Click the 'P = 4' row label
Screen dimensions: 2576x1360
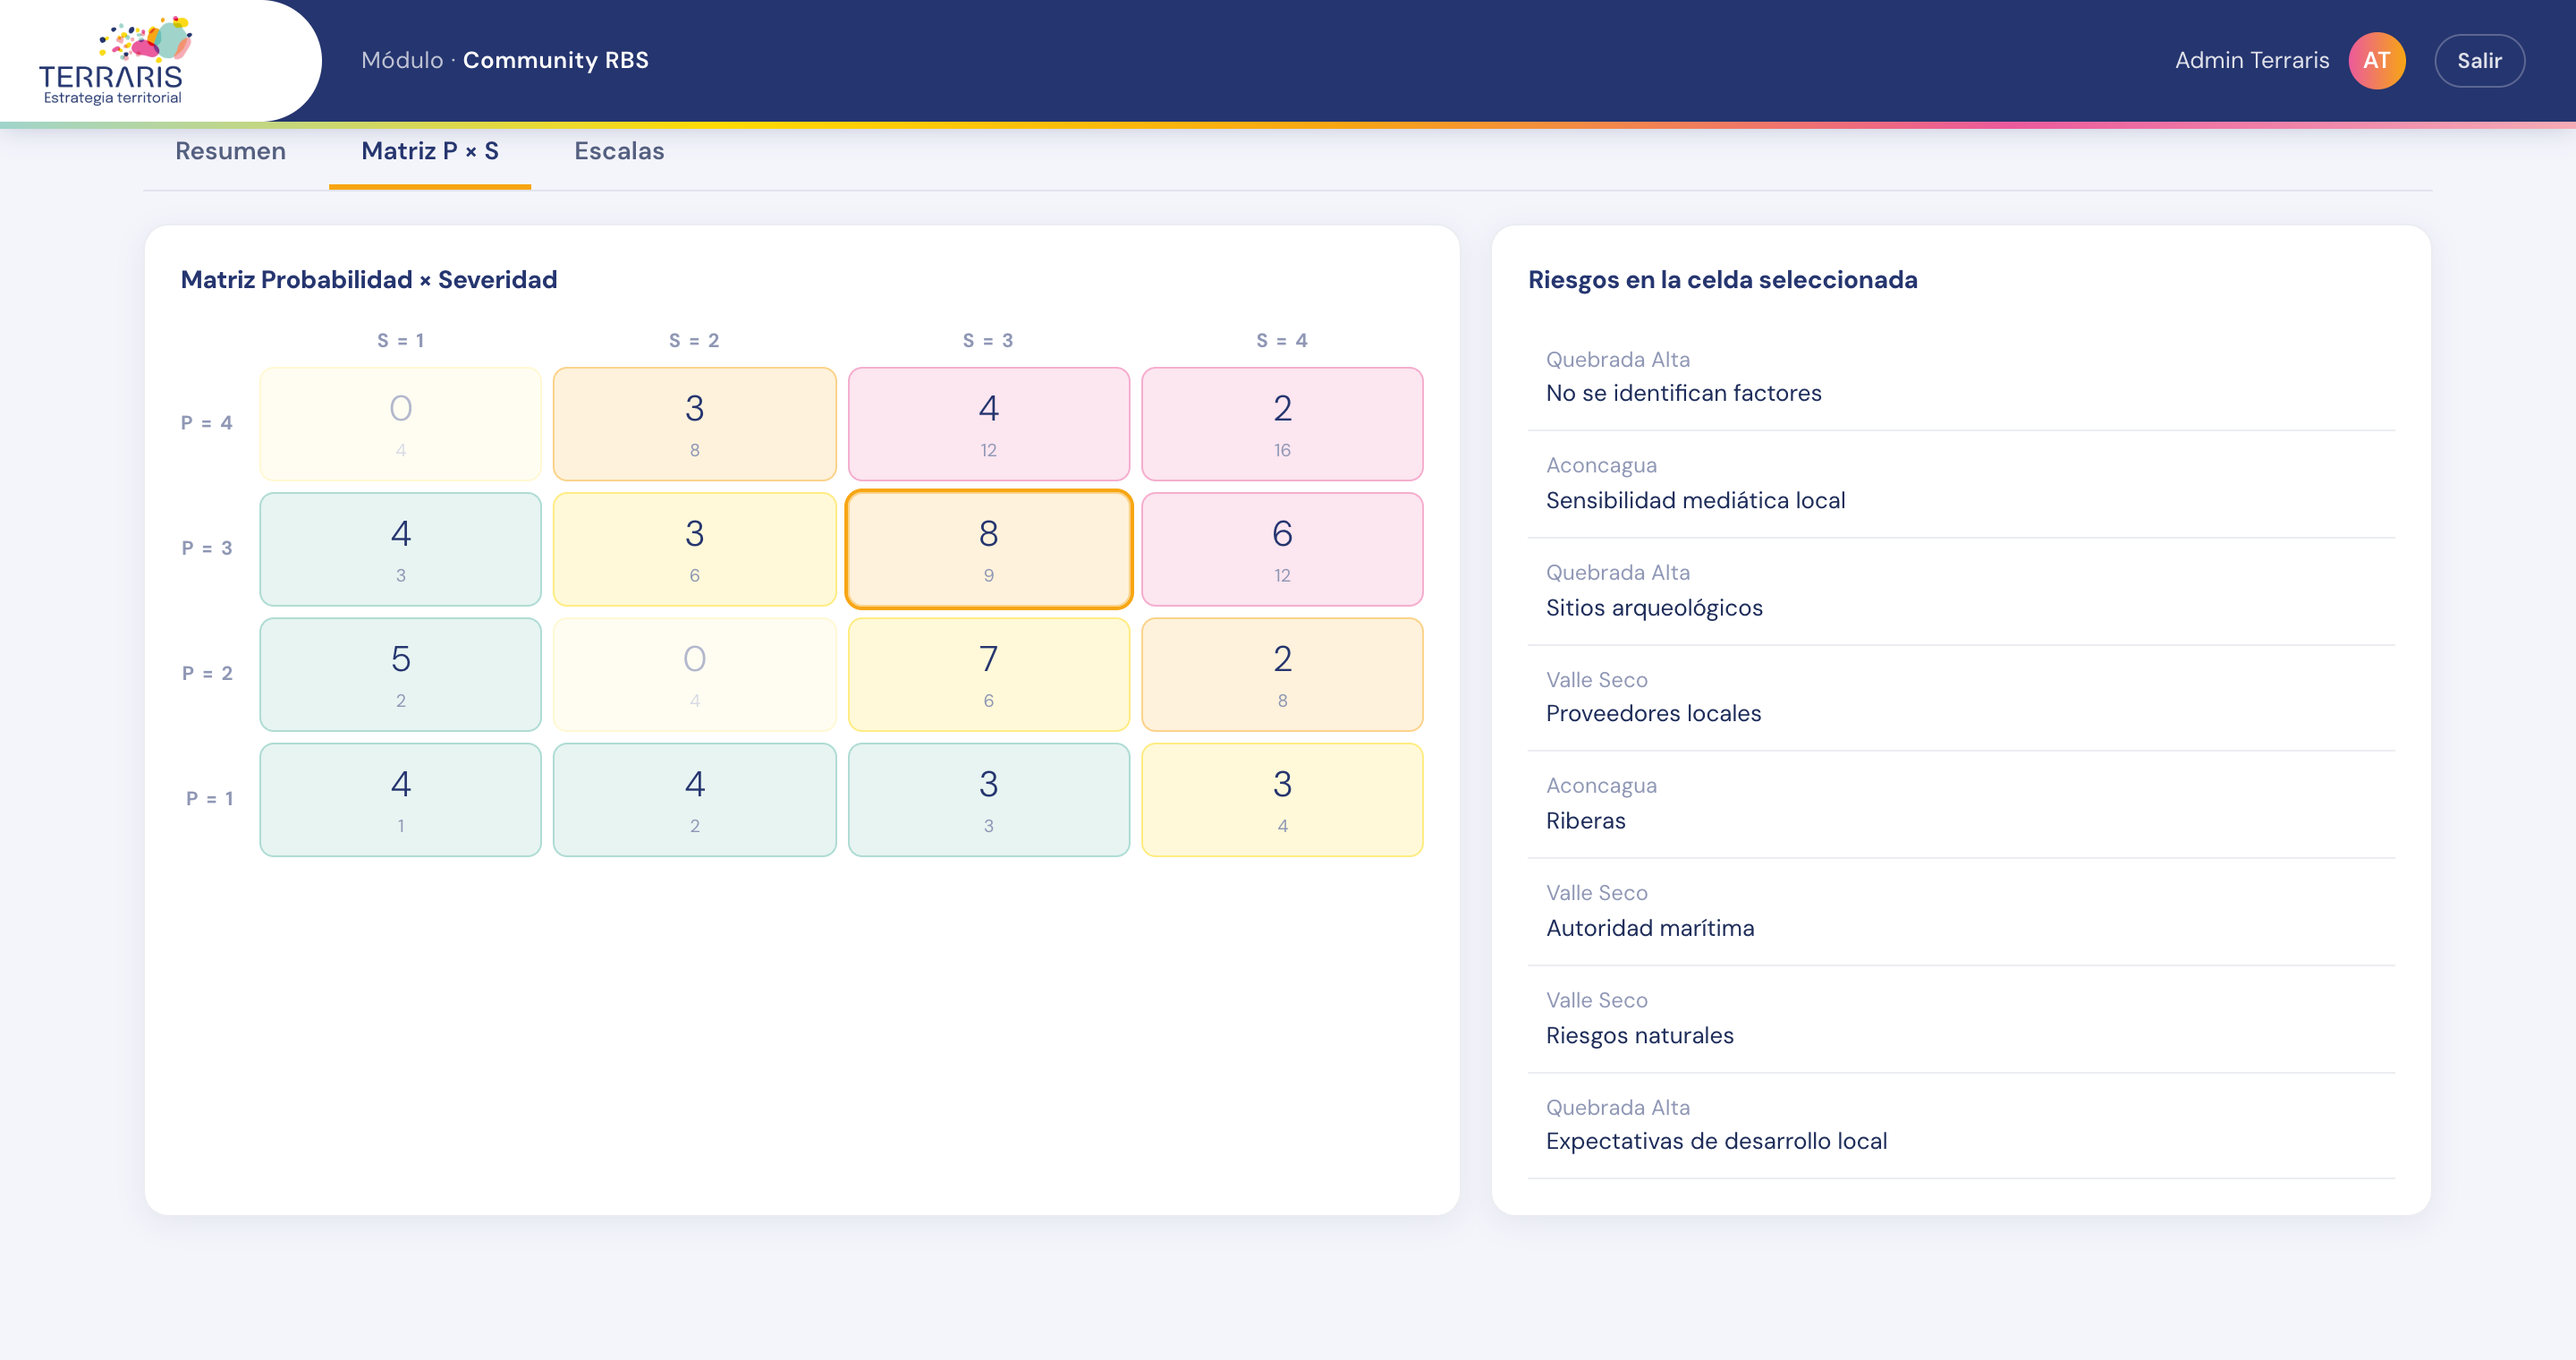tap(206, 423)
